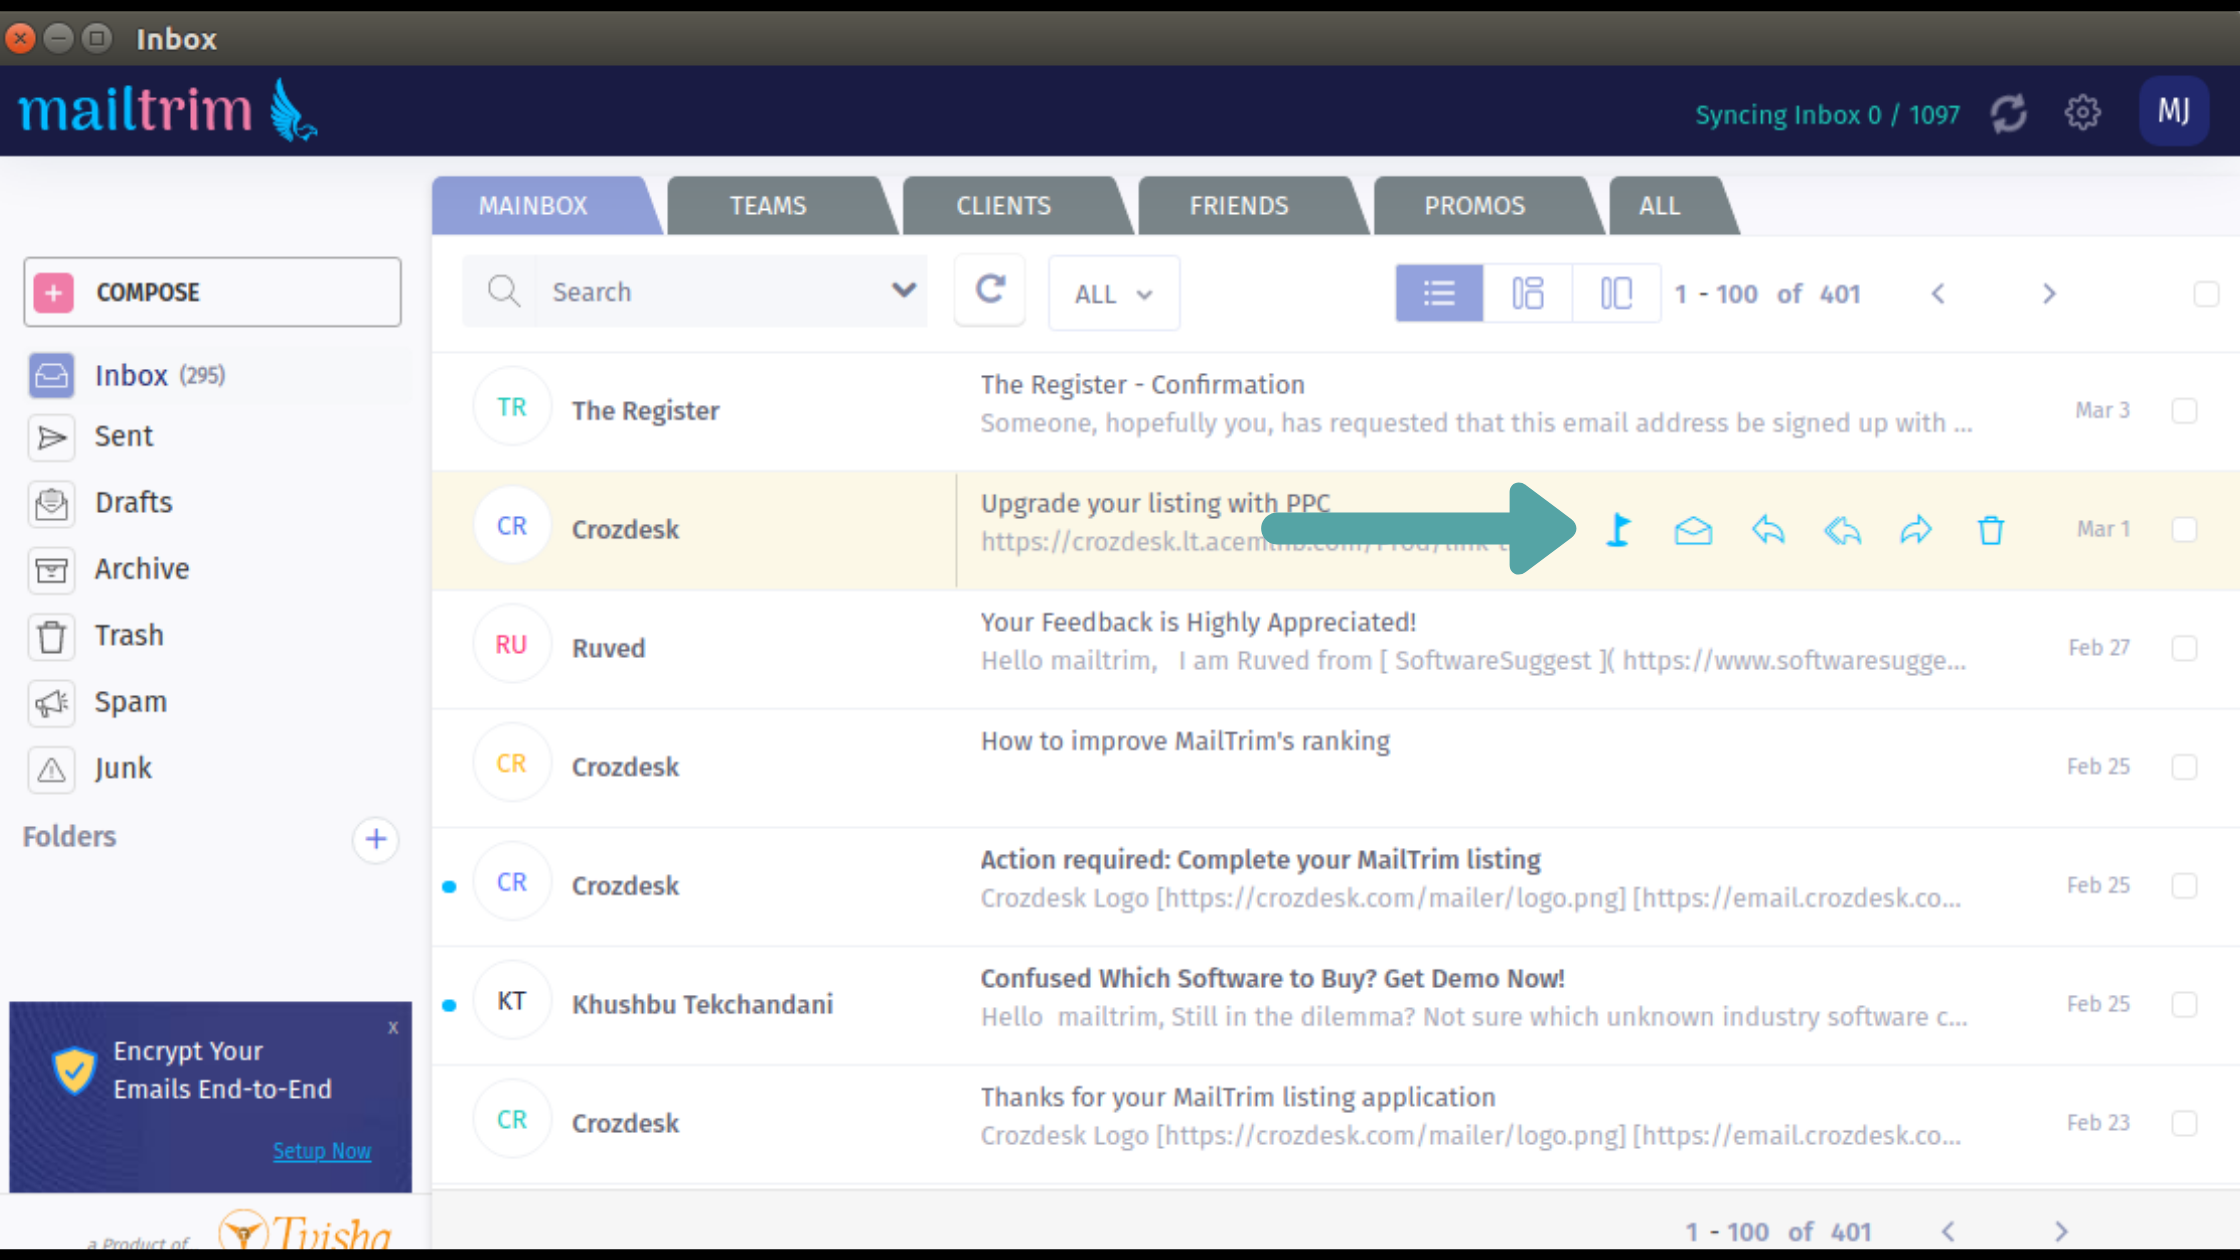2240x1260 pixels.
Task: Reply to the Crozdesk PPC email
Action: pyautogui.click(x=1768, y=530)
